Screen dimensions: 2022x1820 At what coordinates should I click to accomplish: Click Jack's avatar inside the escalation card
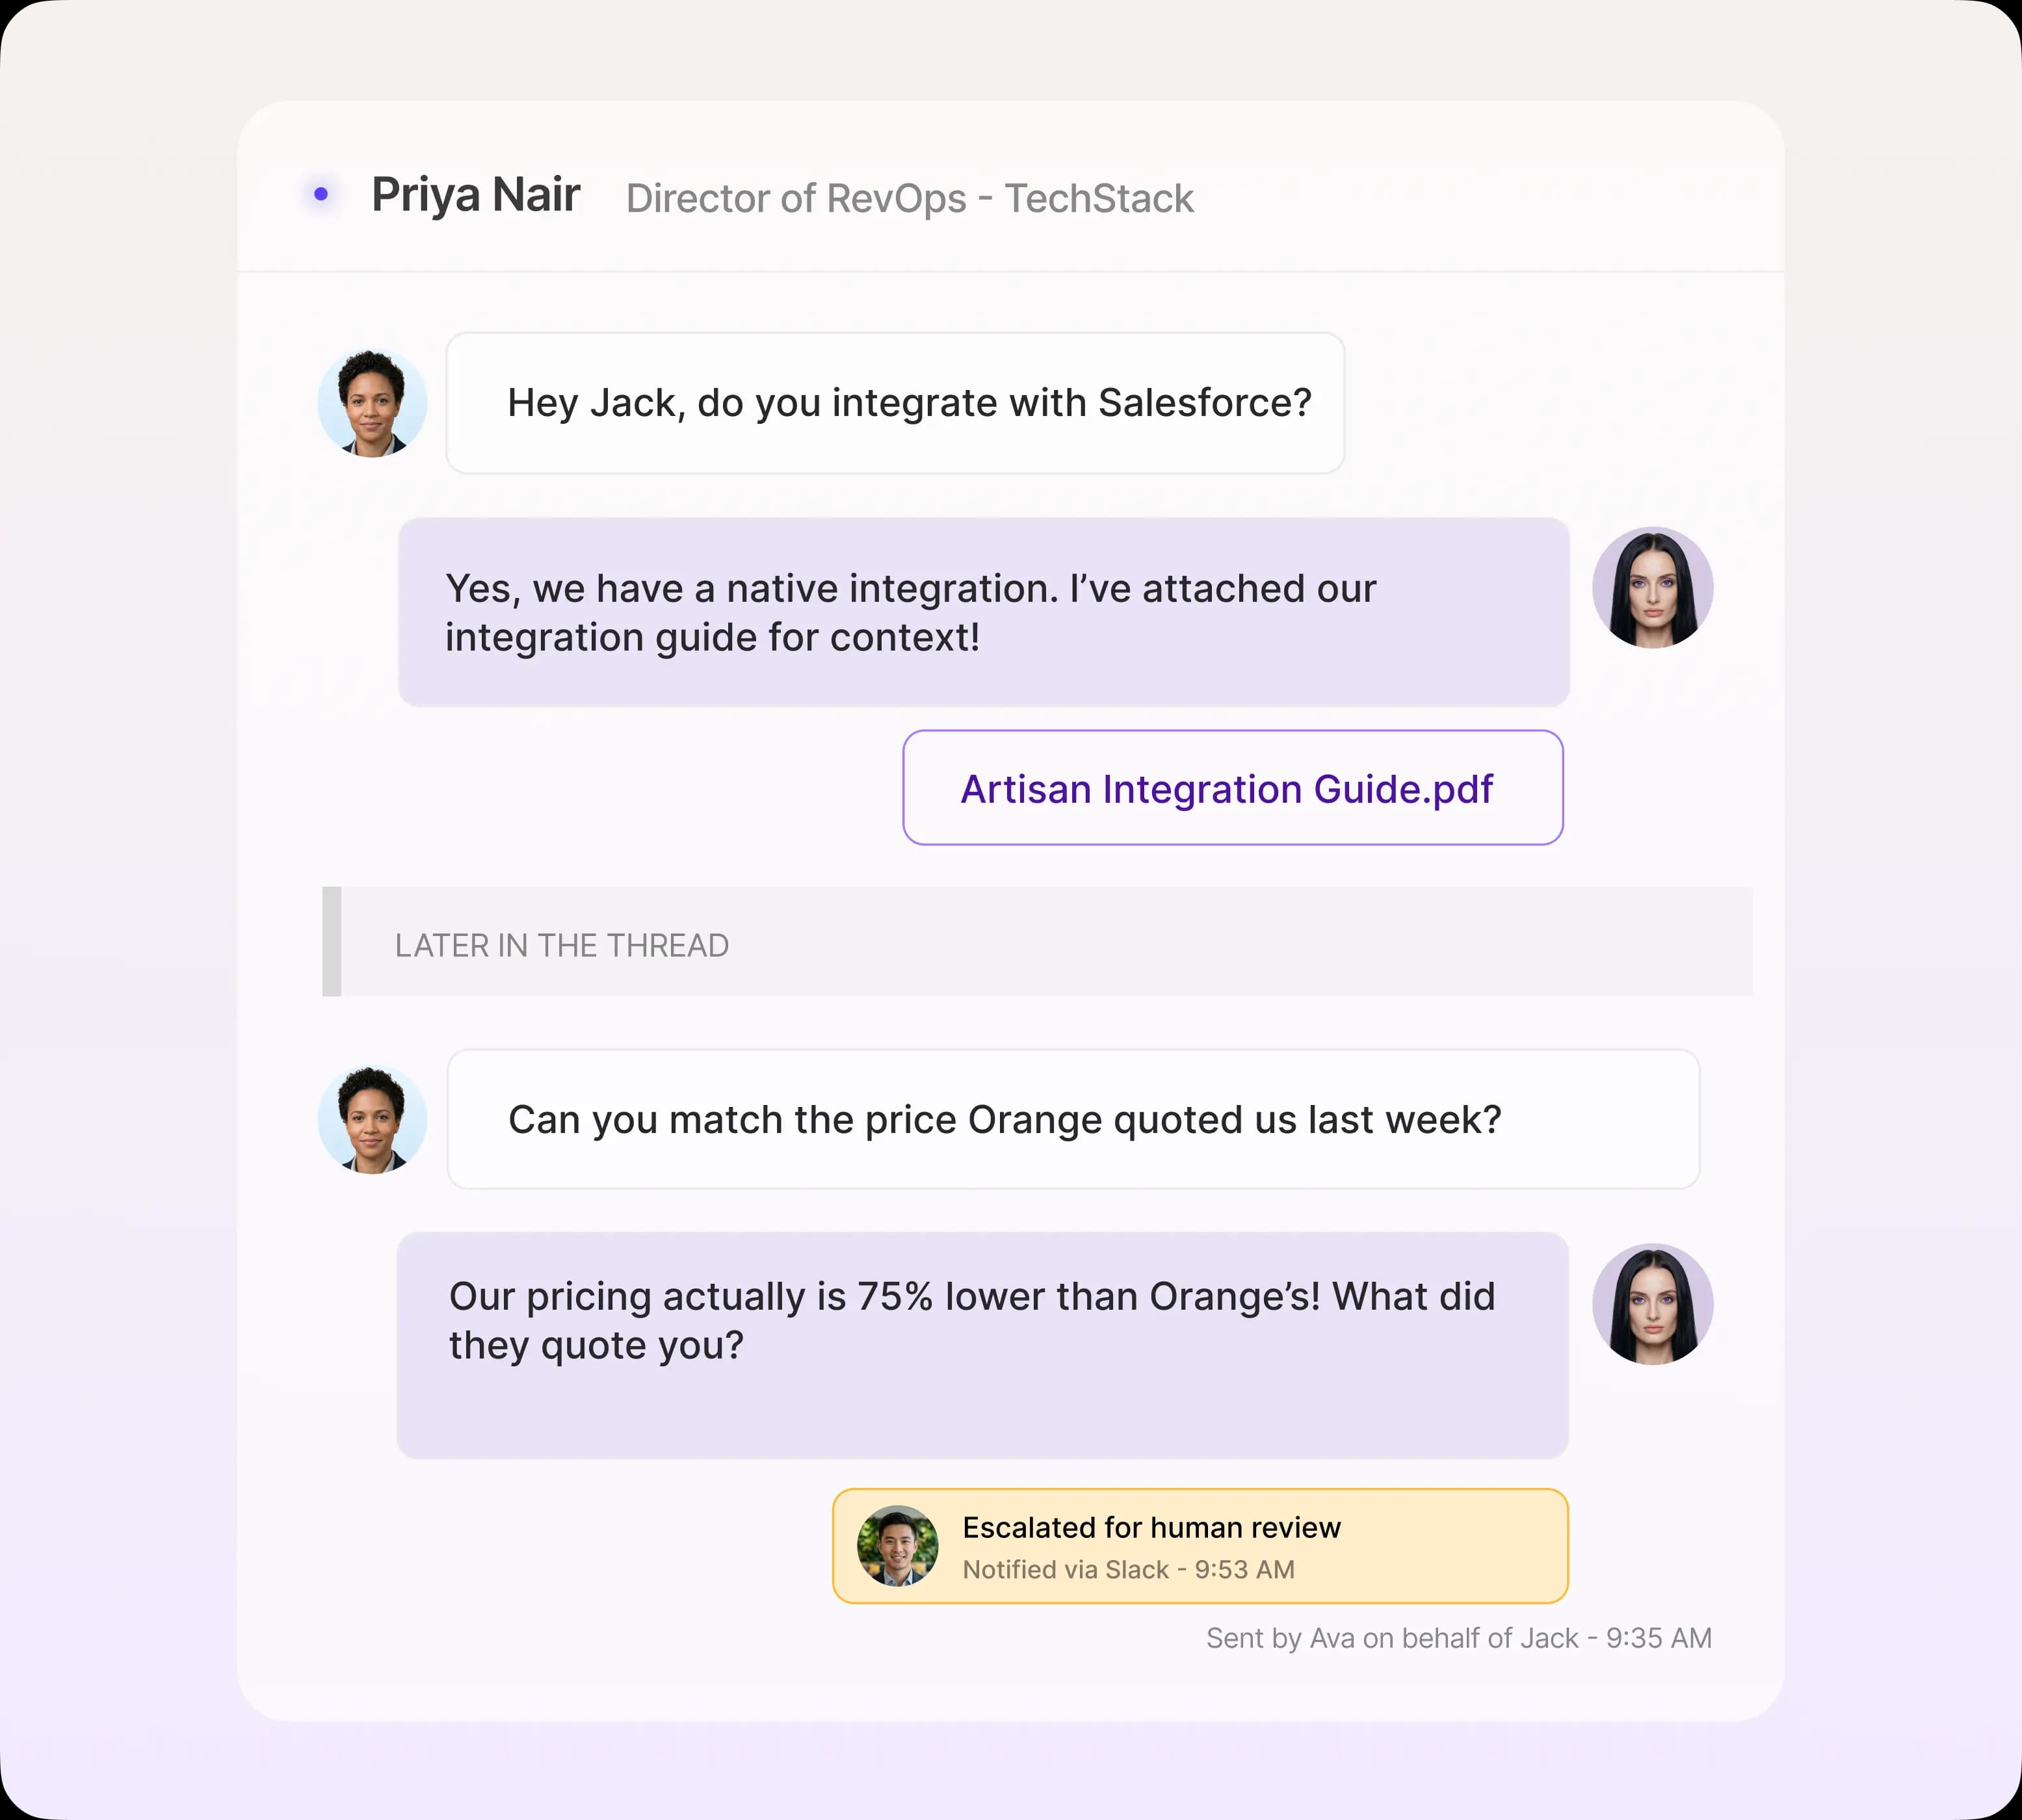[897, 1545]
